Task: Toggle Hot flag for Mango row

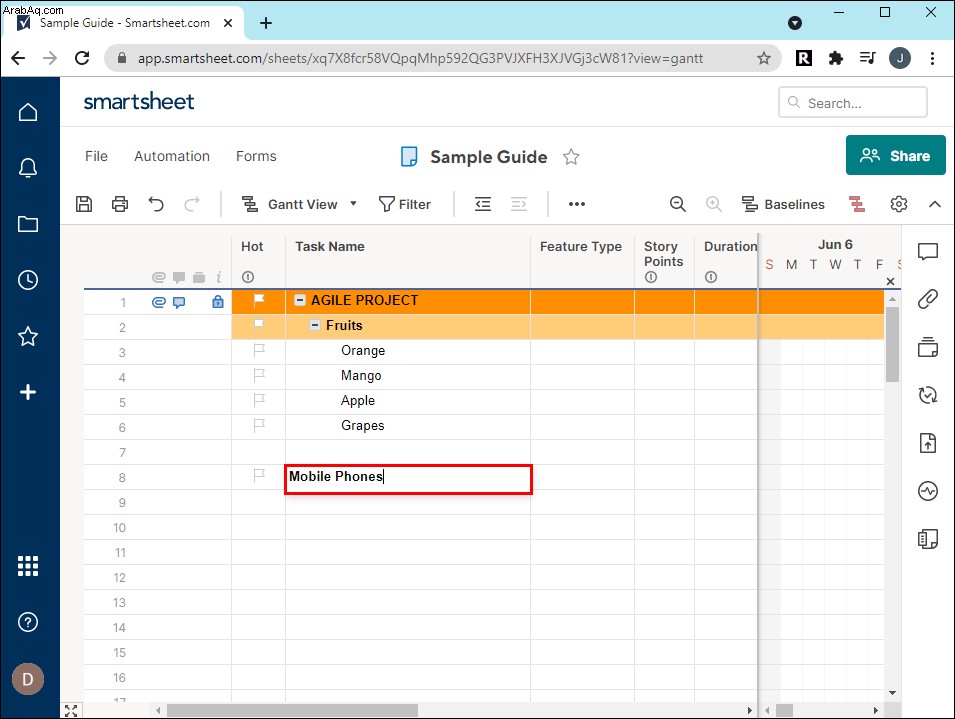Action: click(x=259, y=374)
